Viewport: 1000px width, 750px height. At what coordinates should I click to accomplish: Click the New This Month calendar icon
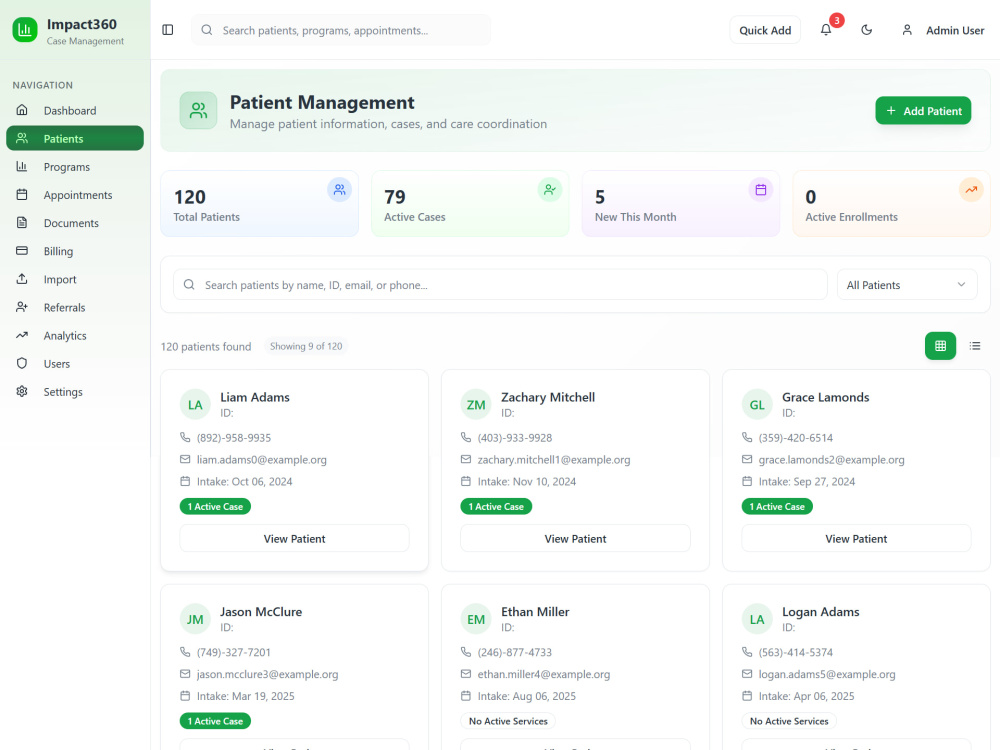point(760,189)
